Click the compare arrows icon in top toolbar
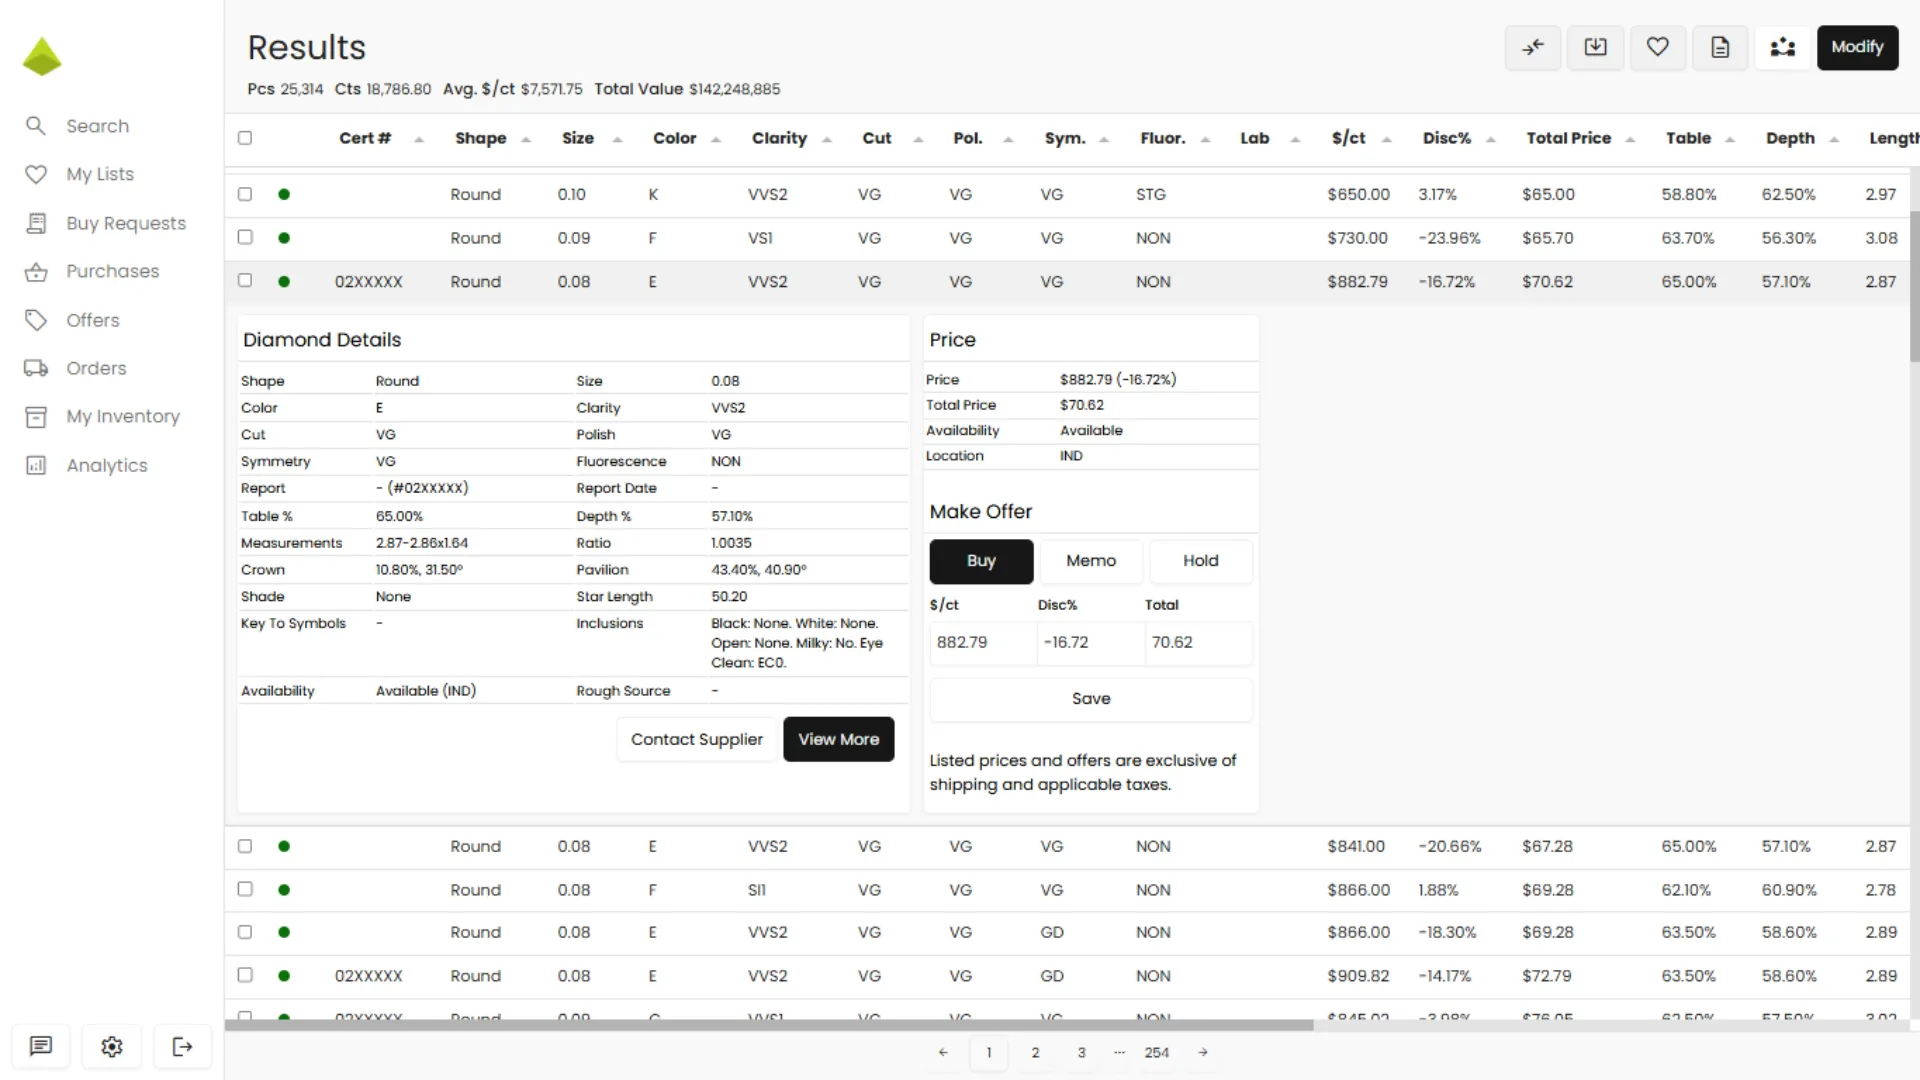This screenshot has width=1920, height=1080. click(1533, 47)
